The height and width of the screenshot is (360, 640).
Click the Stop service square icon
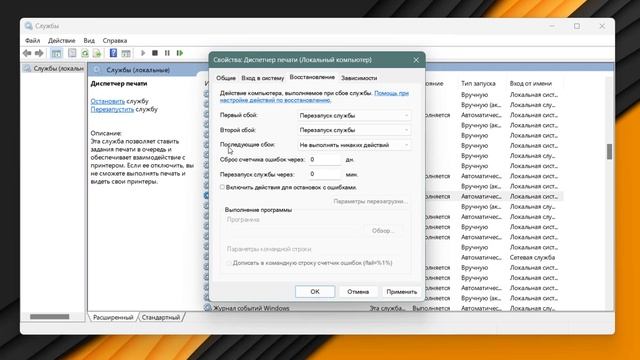pyautogui.click(x=155, y=53)
